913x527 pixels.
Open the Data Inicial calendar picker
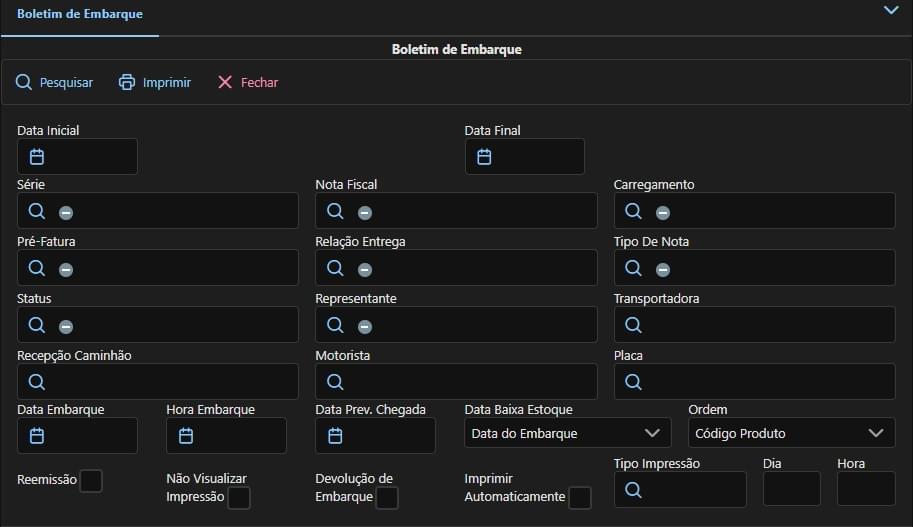37,156
